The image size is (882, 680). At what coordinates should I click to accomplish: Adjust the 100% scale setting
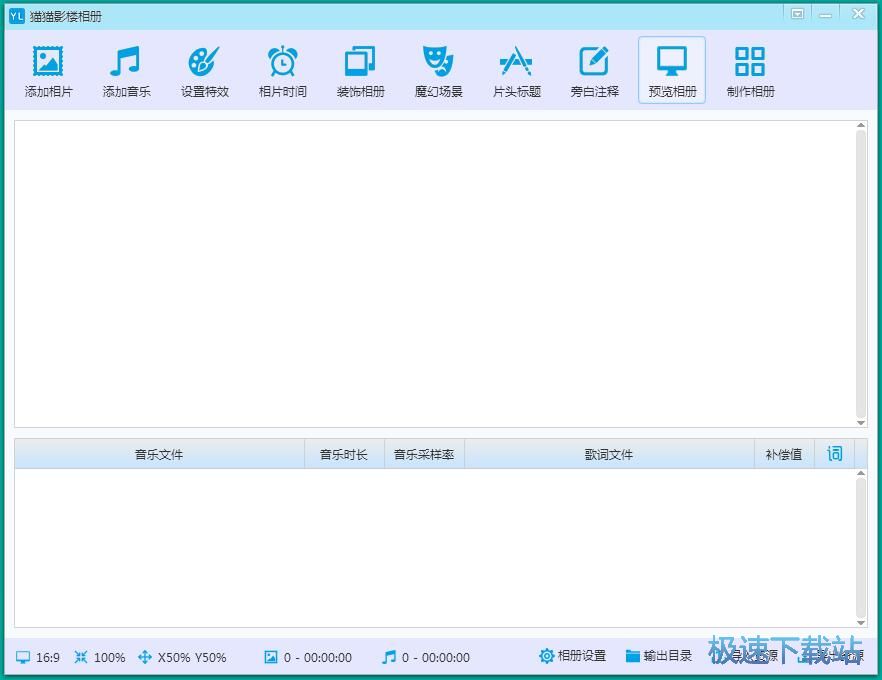[x=100, y=657]
